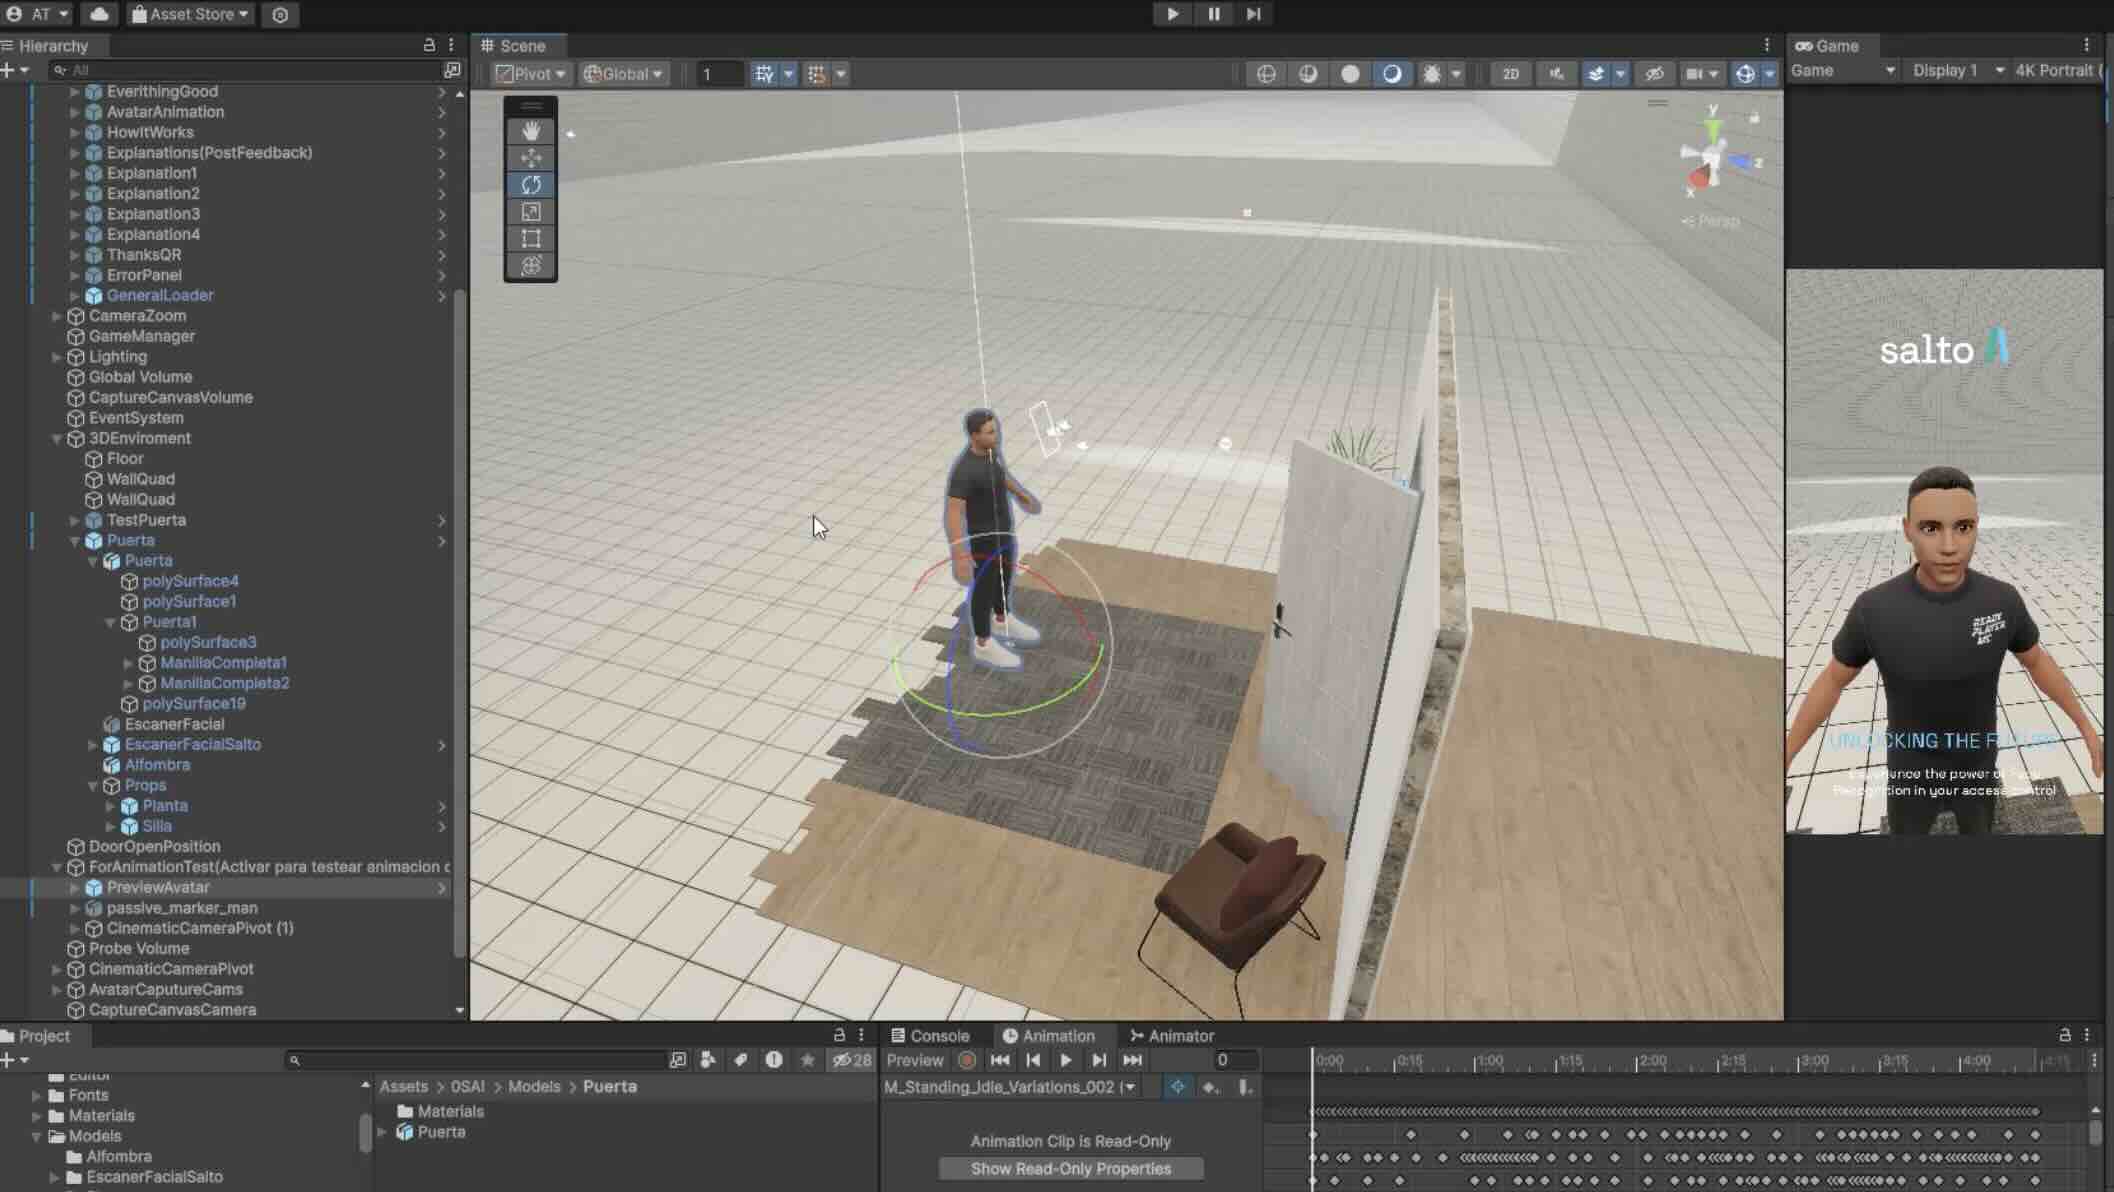Open Pivot handle position dropdown
The height and width of the screenshot is (1192, 2114).
pos(531,74)
